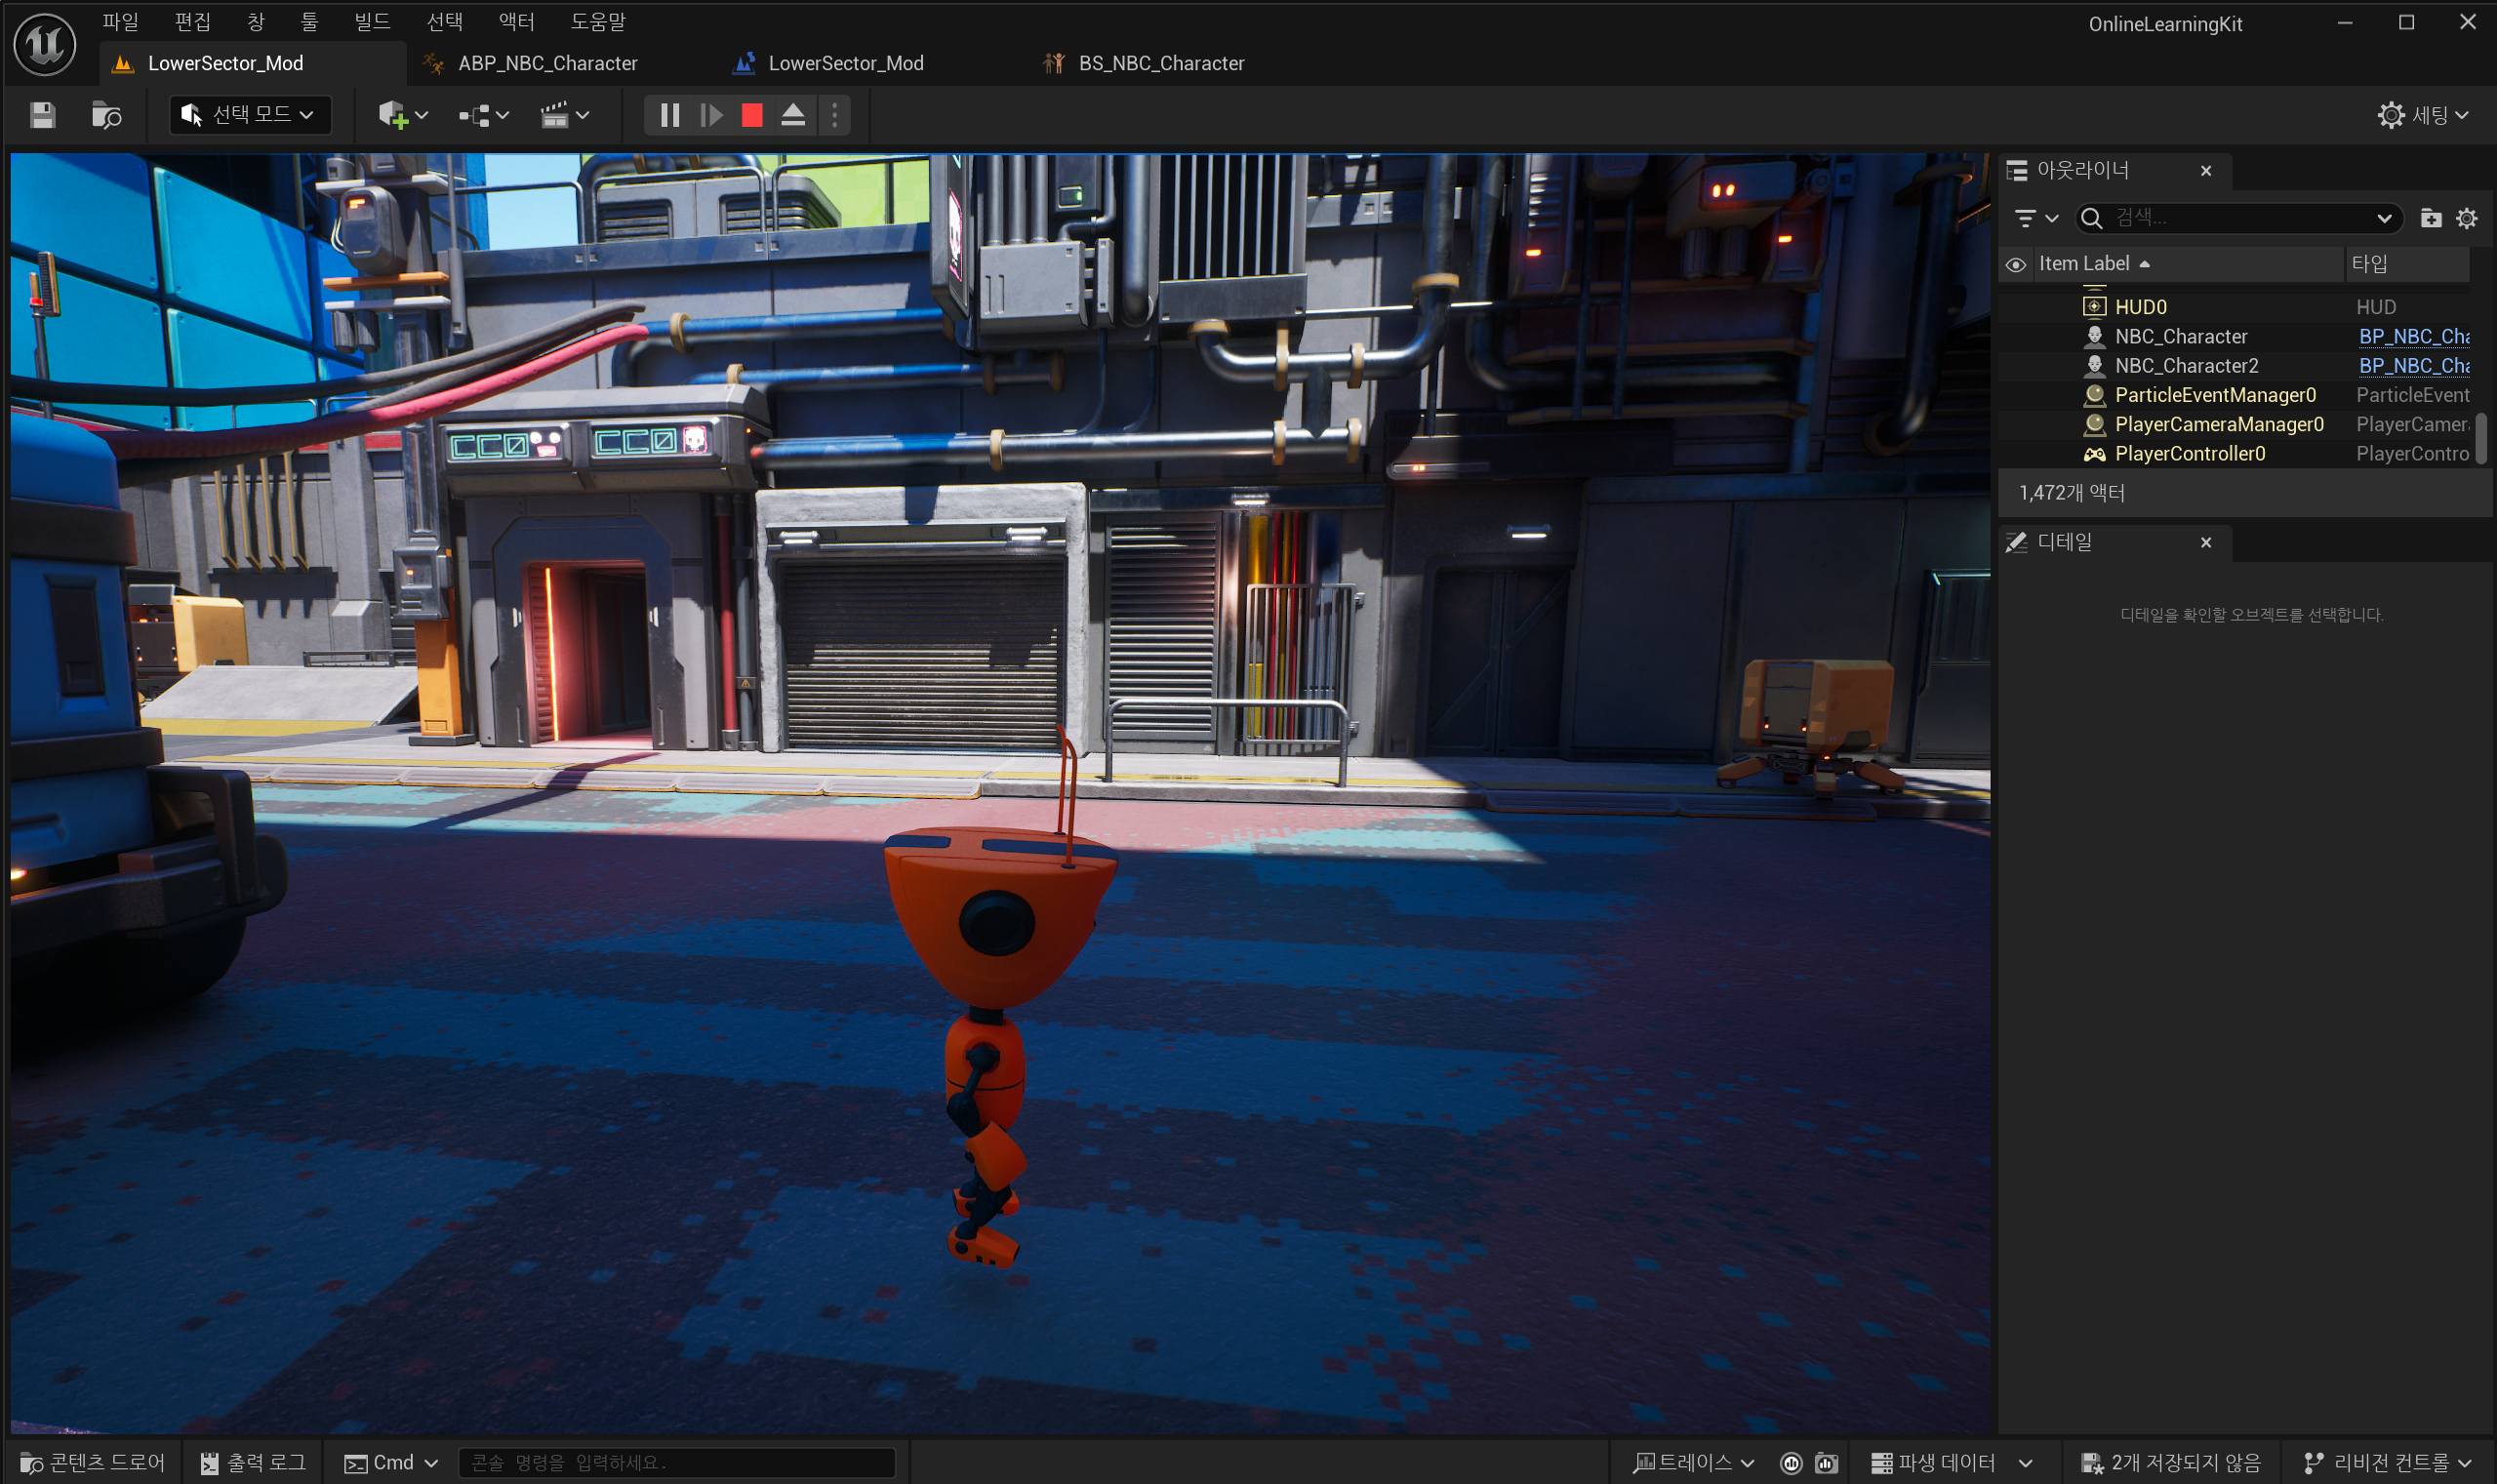The image size is (2497, 1484).
Task: Click the Eject from player icon
Action: 793,115
